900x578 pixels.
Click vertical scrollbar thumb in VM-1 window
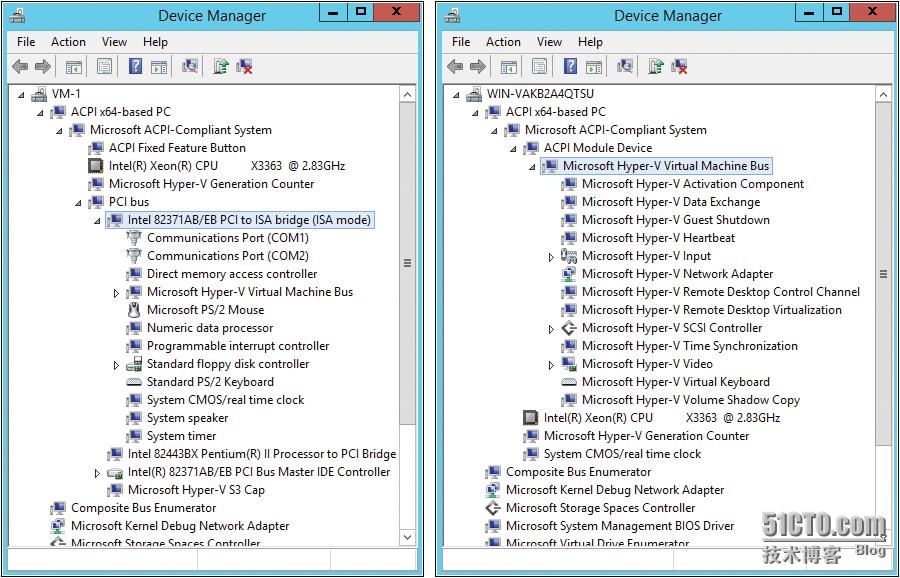coord(408,263)
